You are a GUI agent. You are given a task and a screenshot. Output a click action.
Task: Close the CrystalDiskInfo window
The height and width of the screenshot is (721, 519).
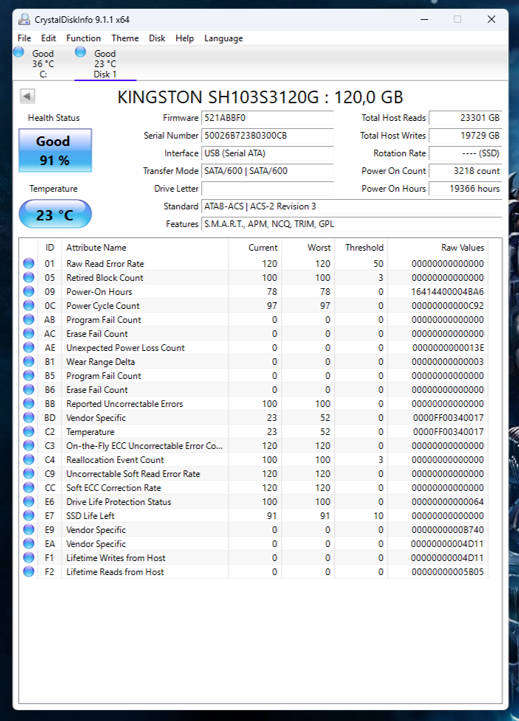click(491, 19)
